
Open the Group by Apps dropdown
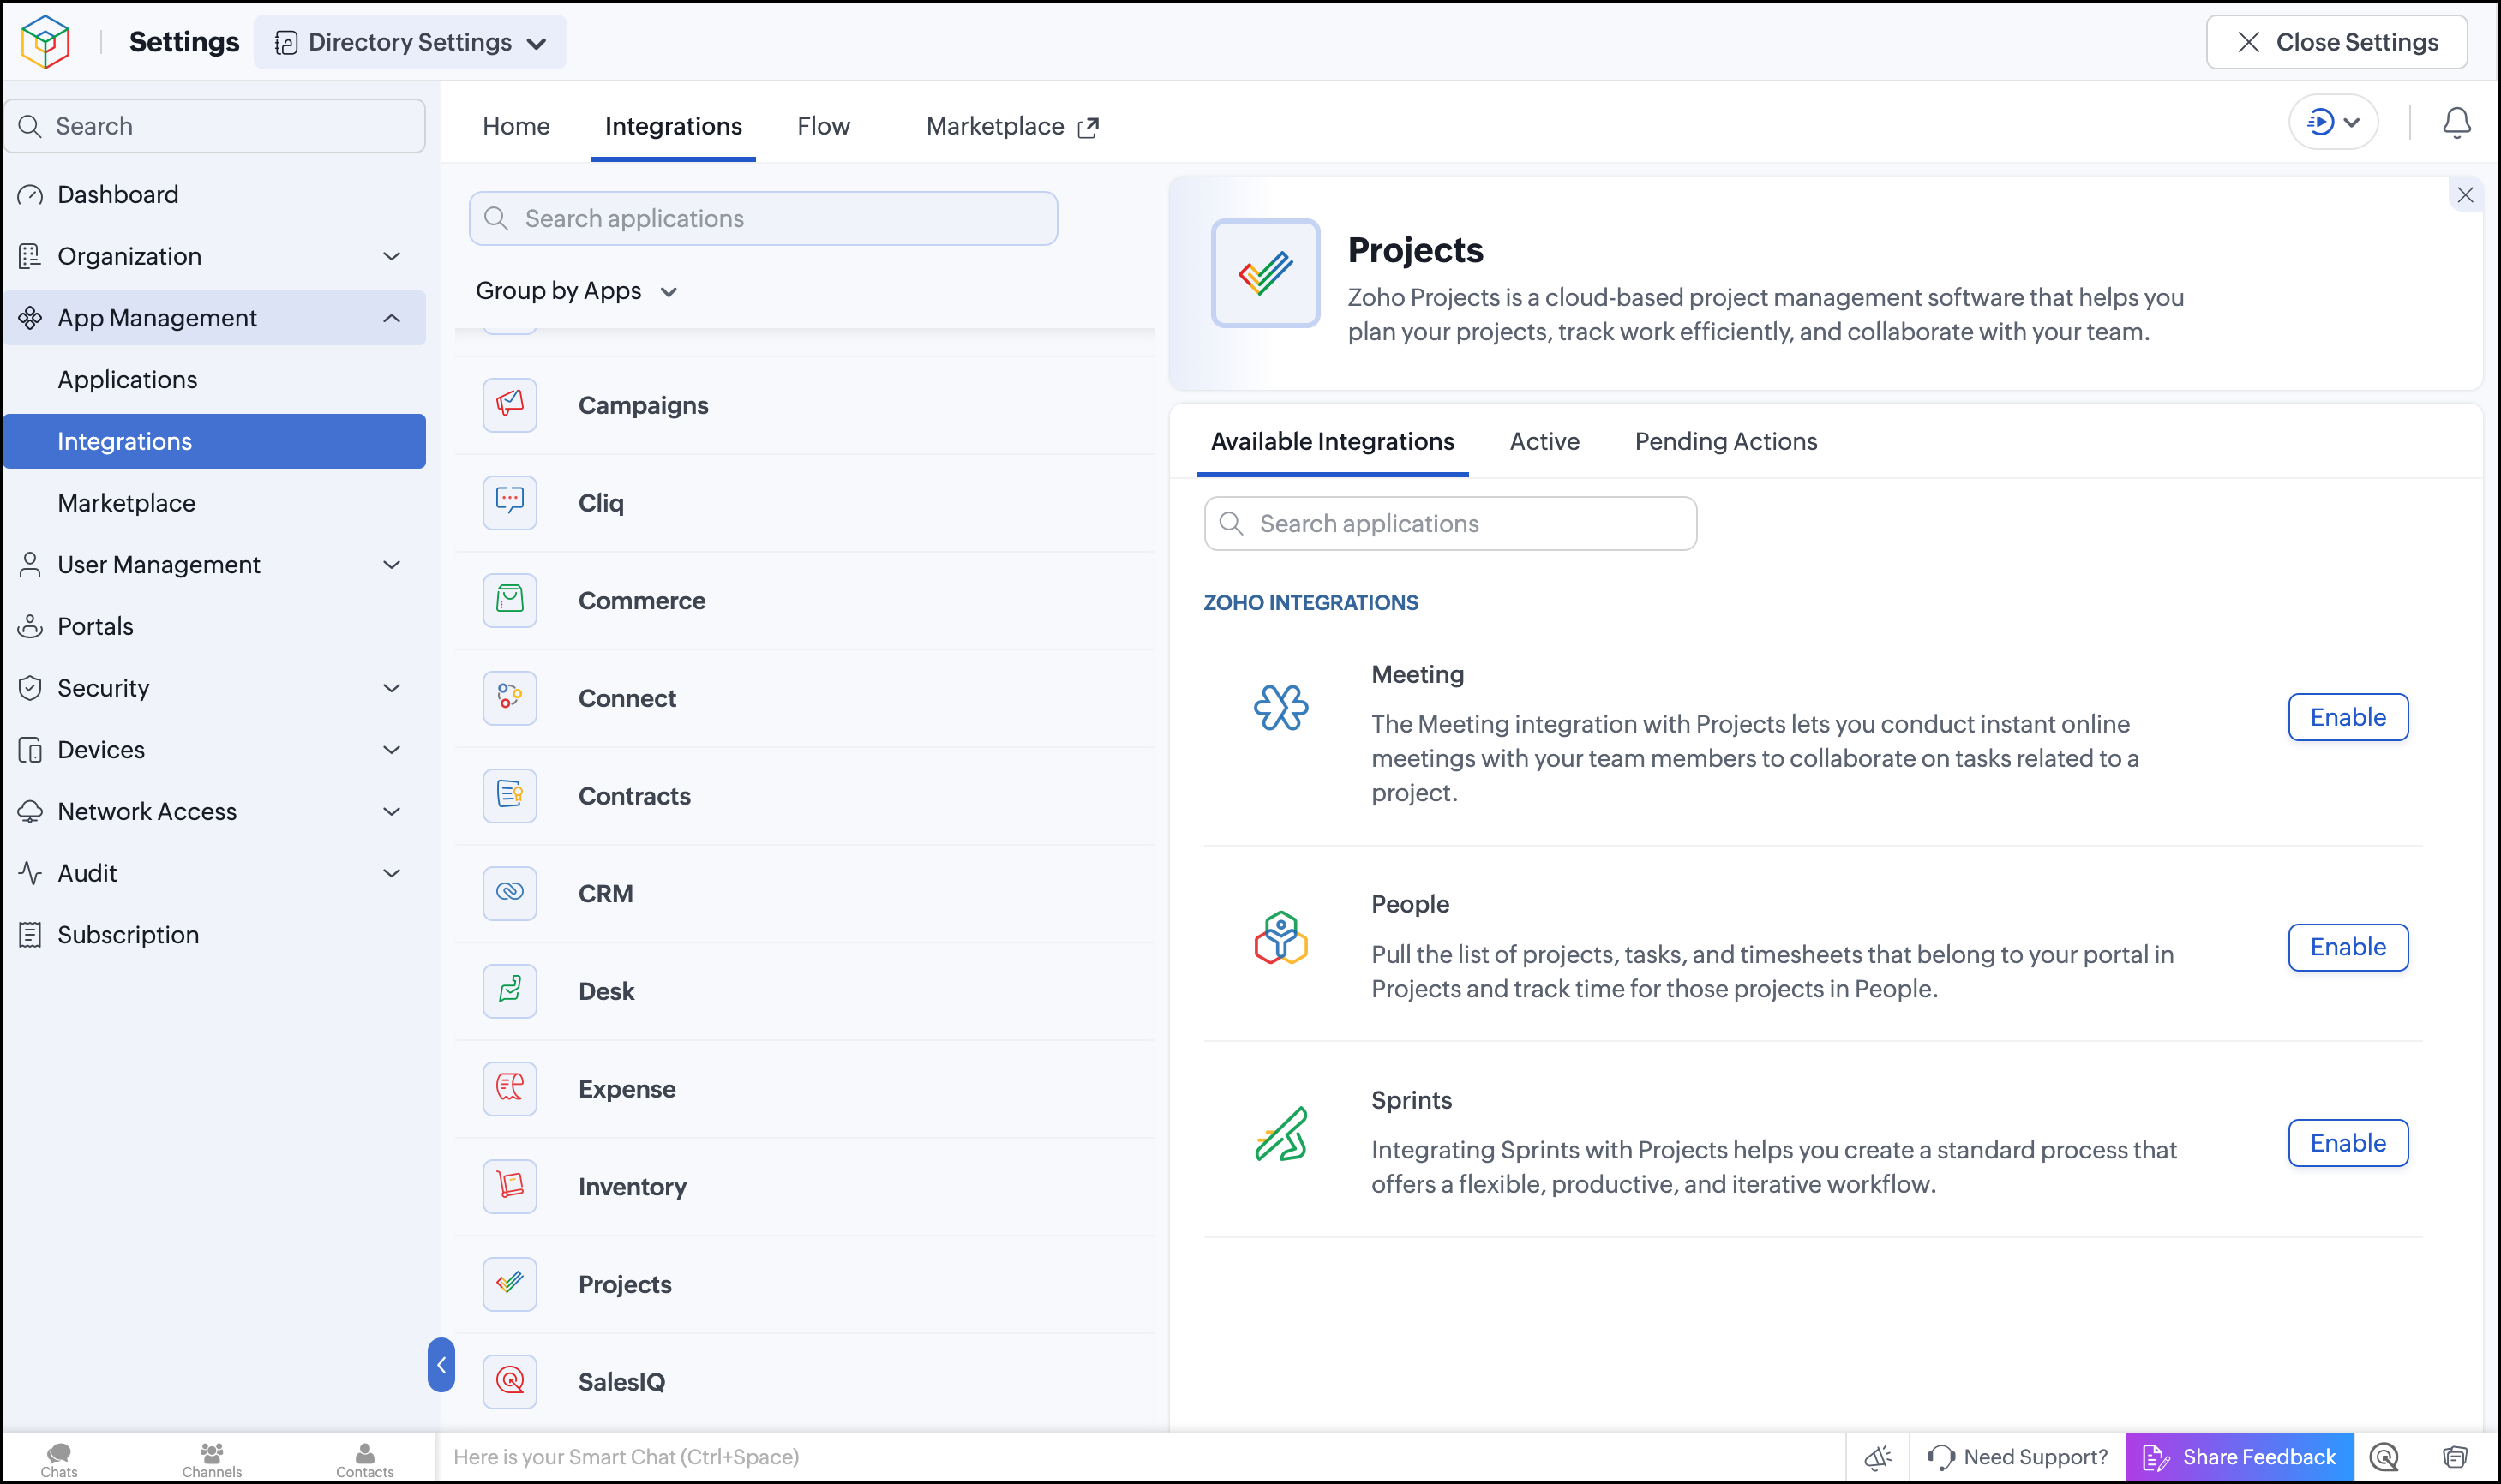pos(576,291)
